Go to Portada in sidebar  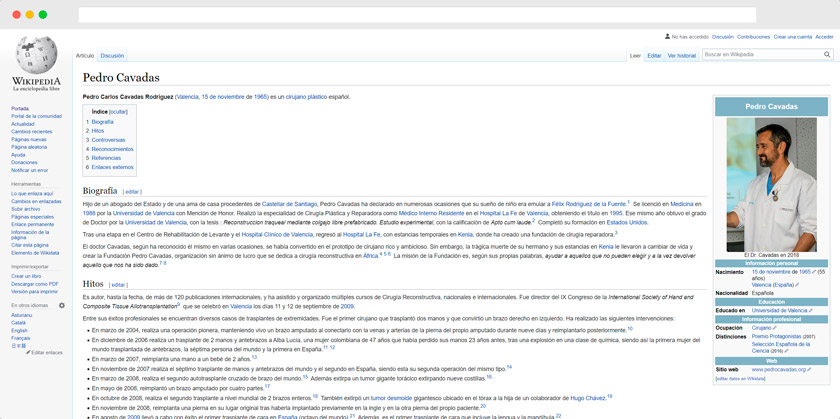(20, 109)
